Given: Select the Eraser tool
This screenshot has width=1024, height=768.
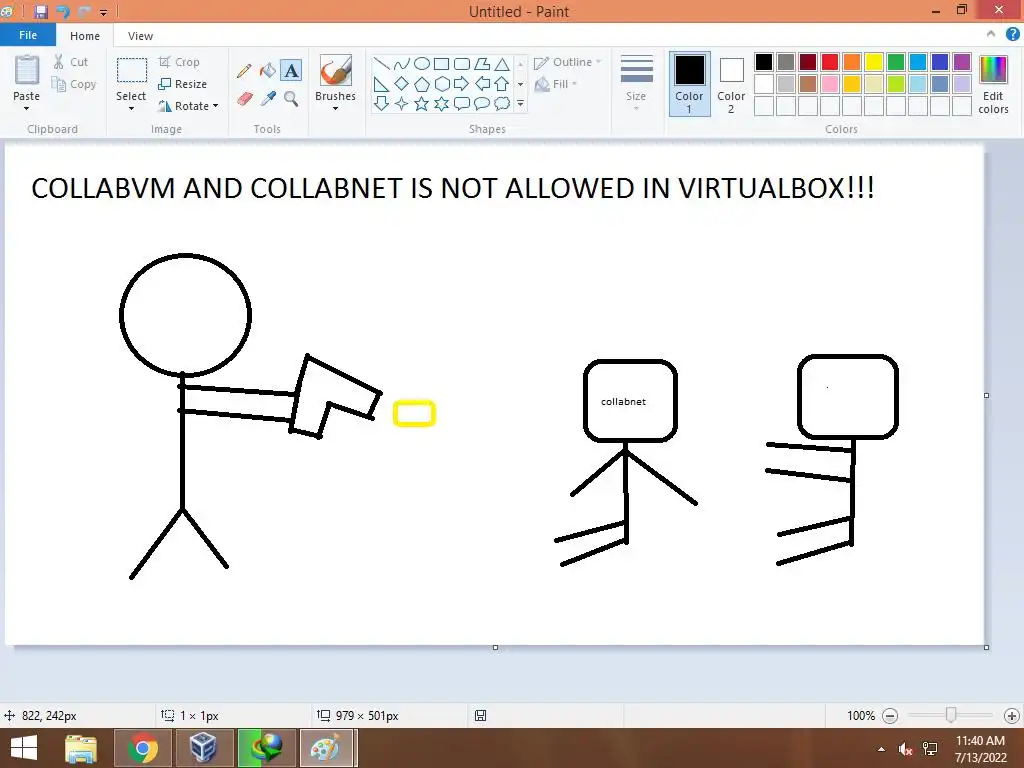Looking at the screenshot, I should pyautogui.click(x=244, y=99).
